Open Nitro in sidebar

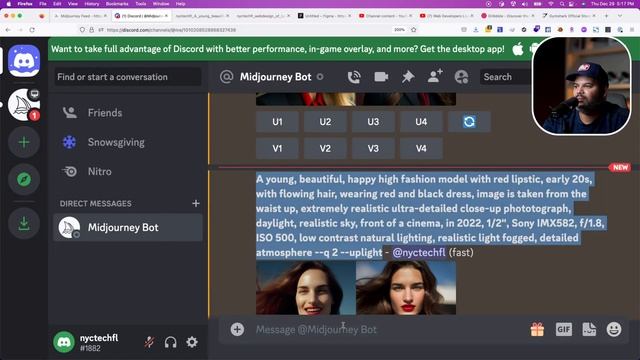tap(127, 171)
